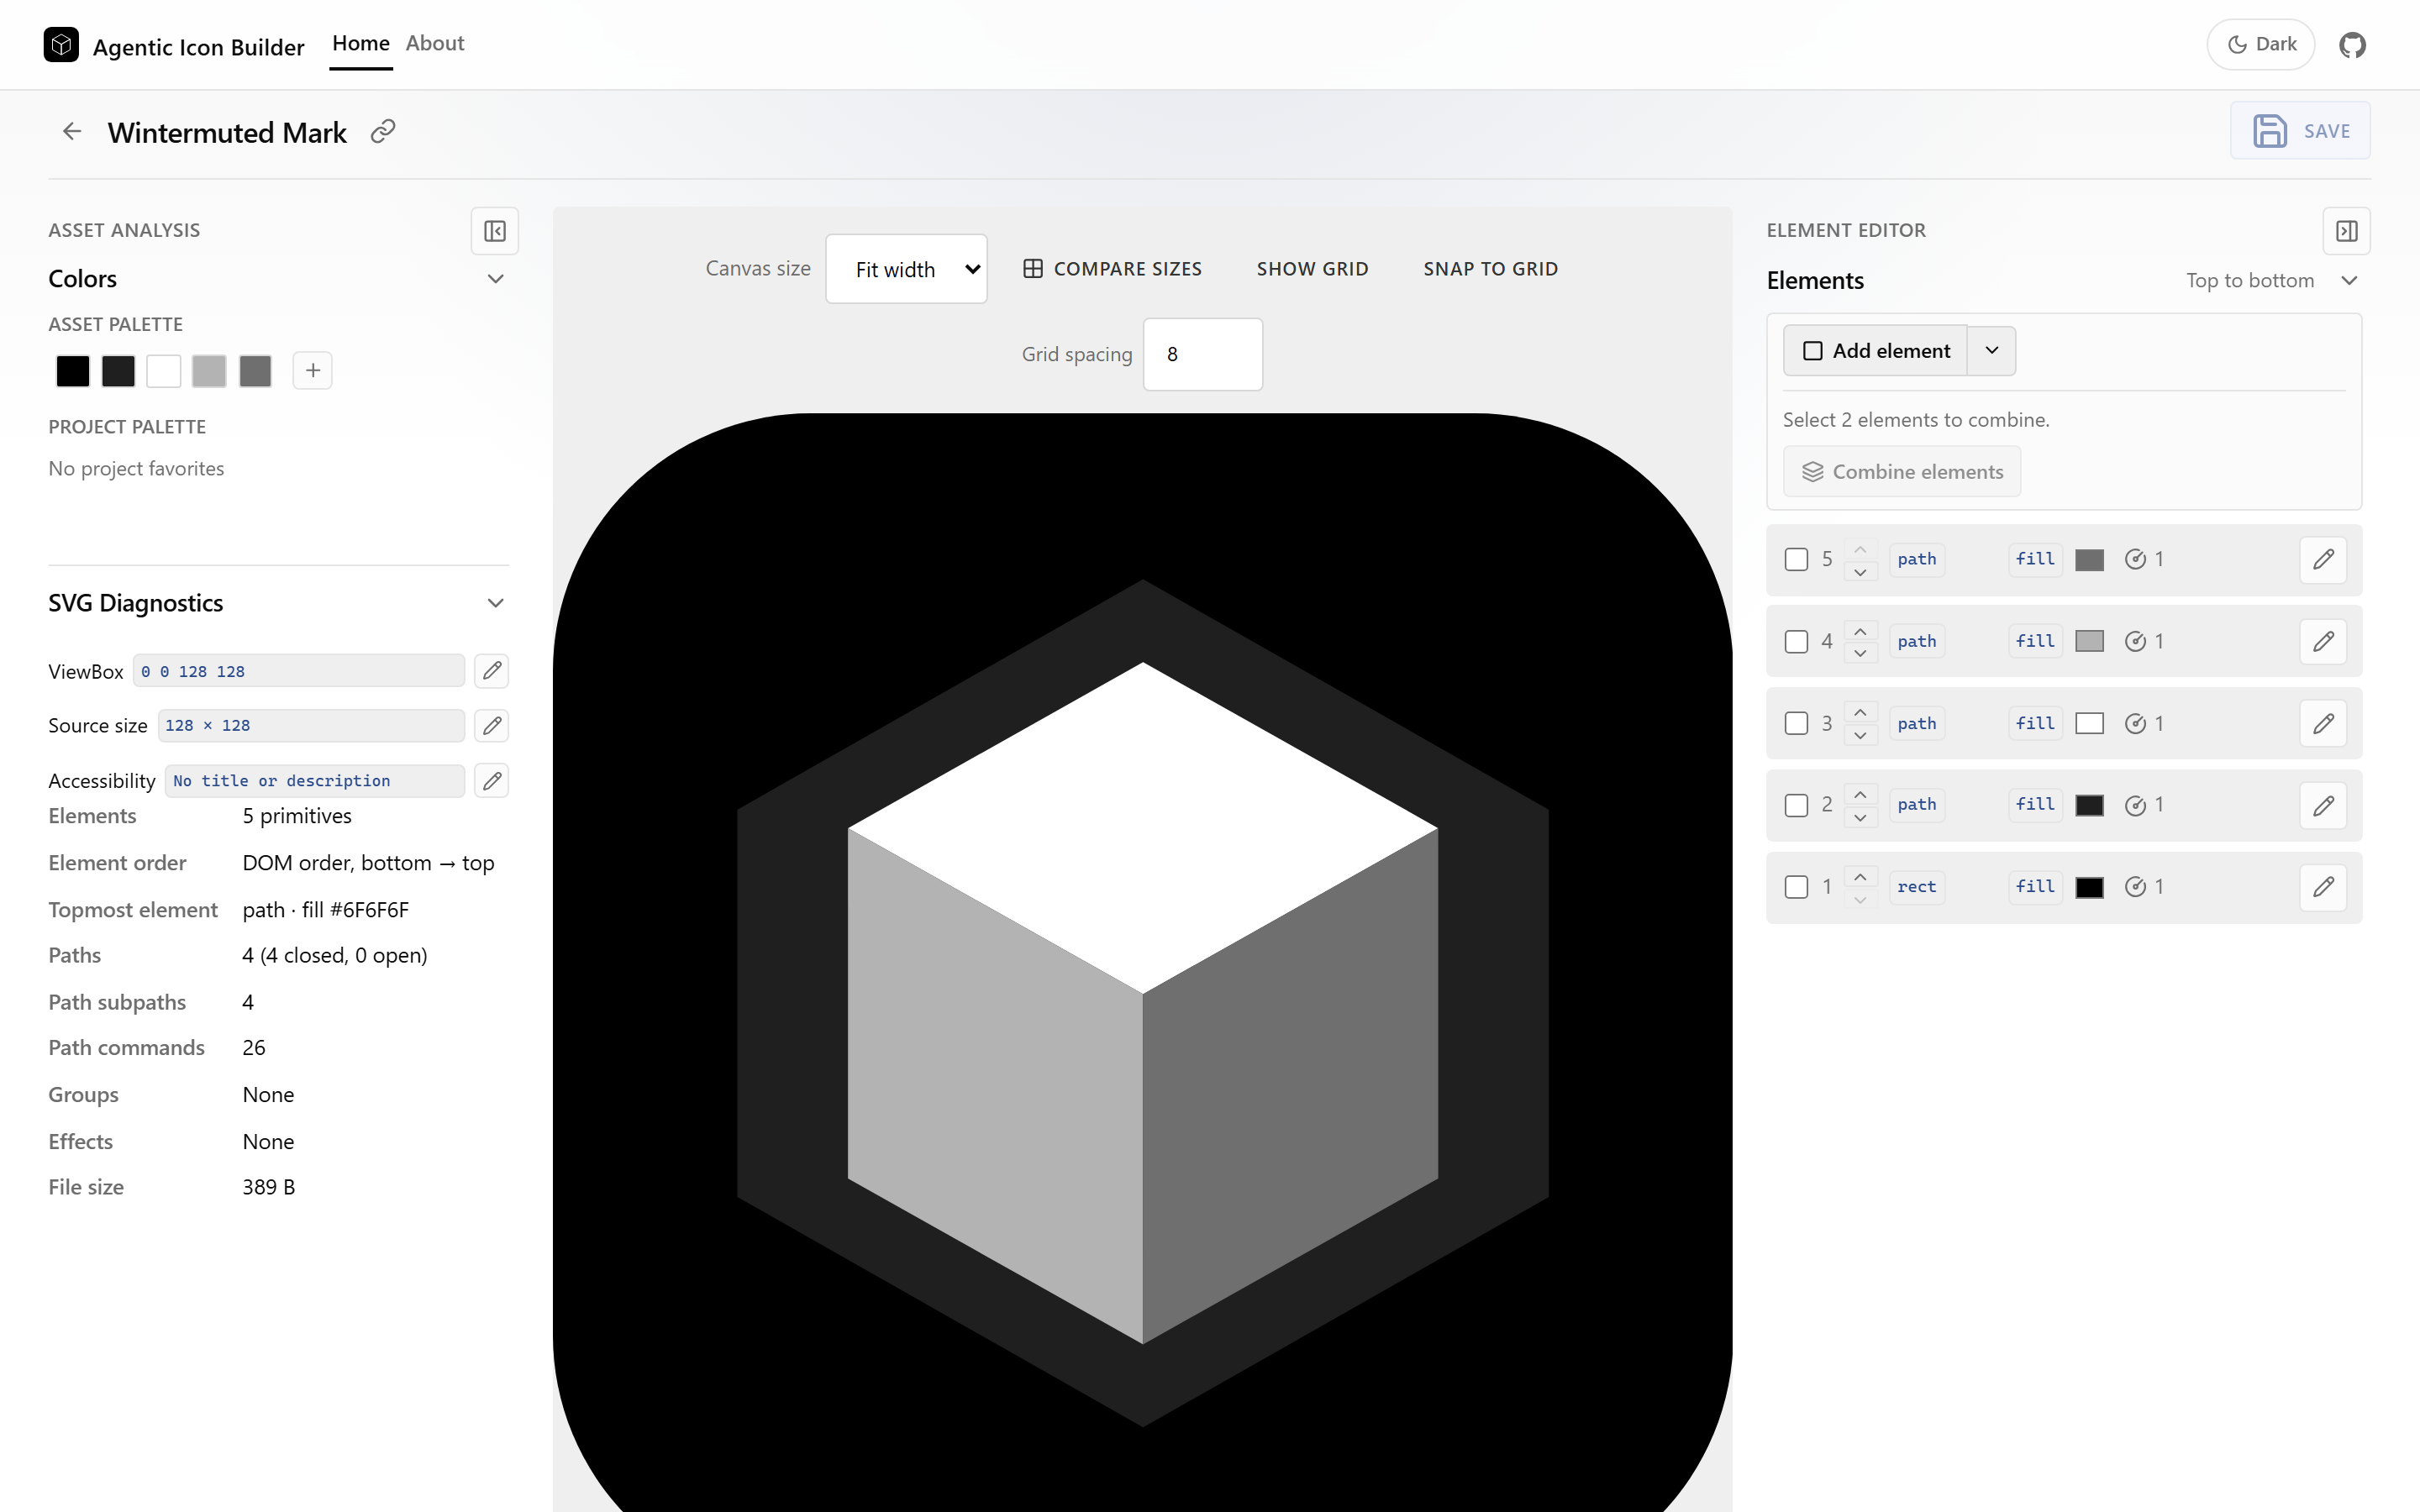Click opacity icon on element 1 row

point(2135,887)
